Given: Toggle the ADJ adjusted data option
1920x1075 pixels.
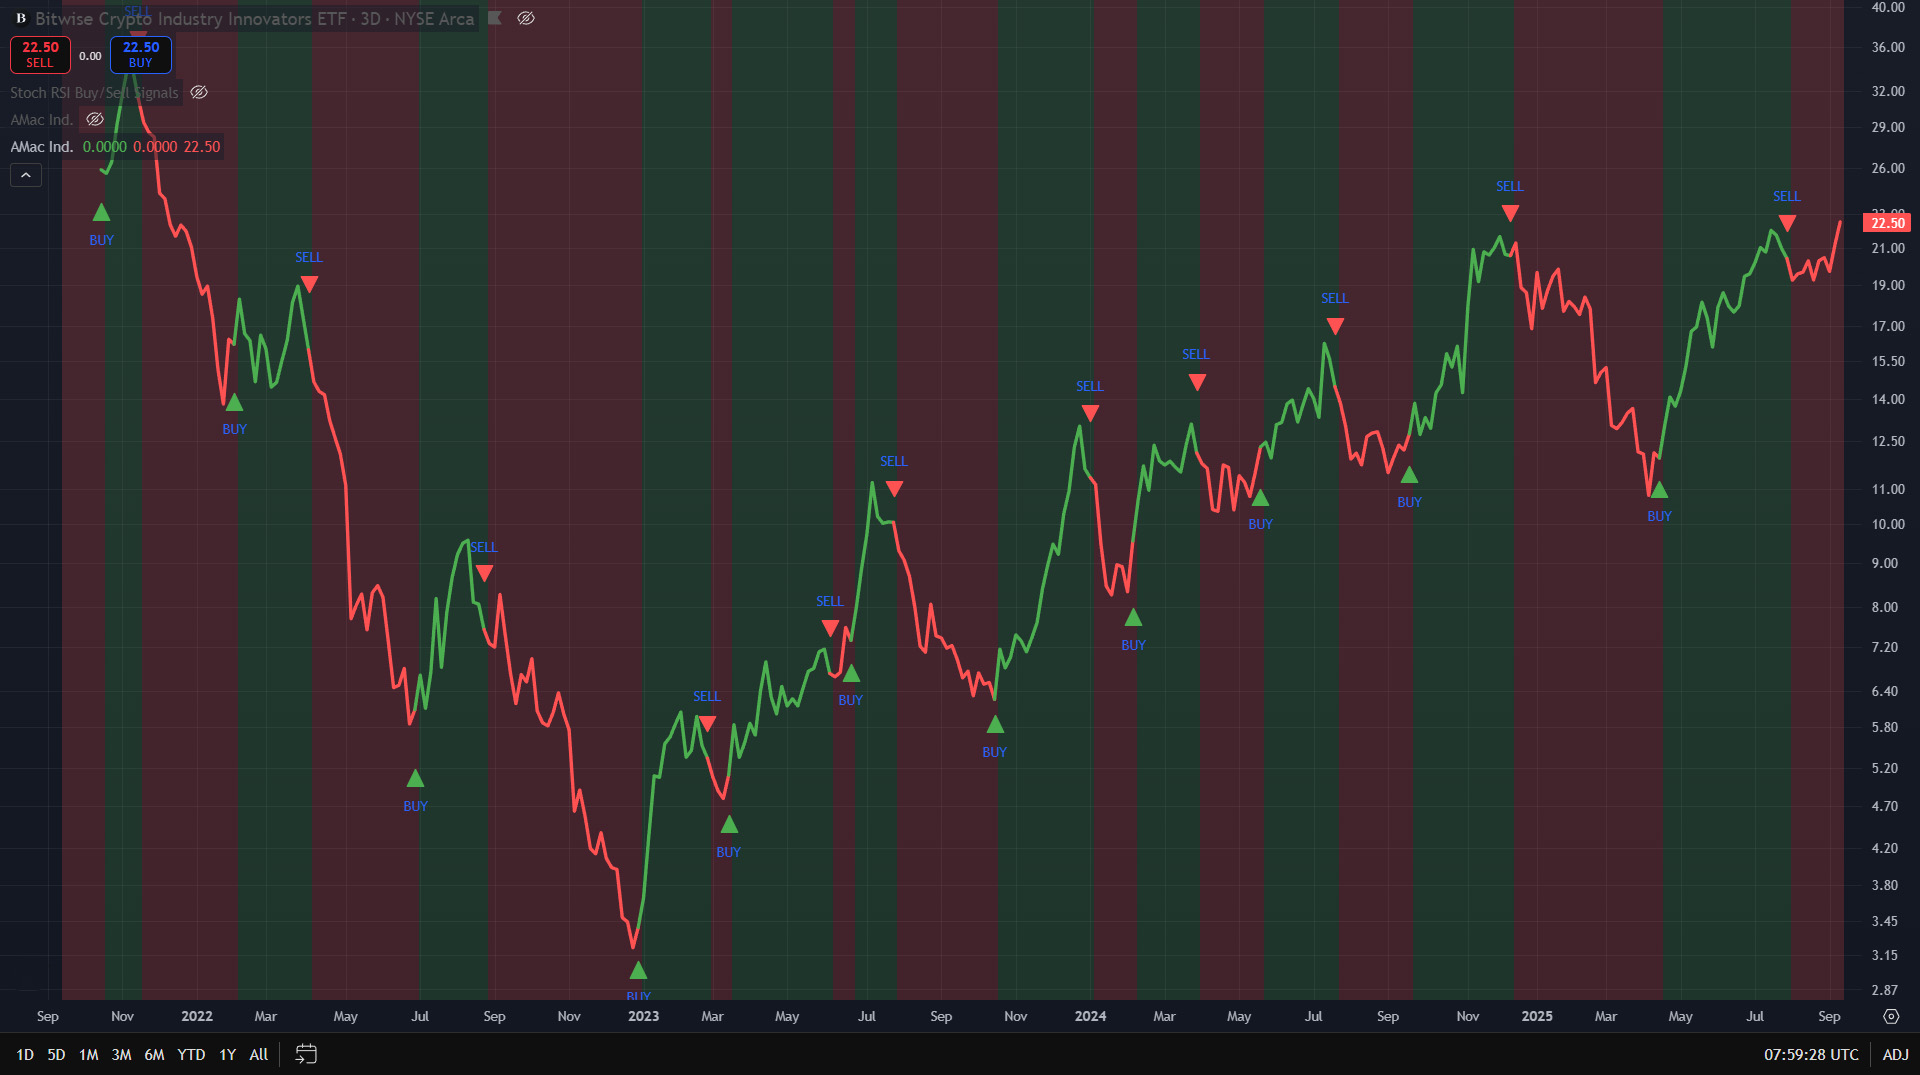Looking at the screenshot, I should tap(1895, 1054).
